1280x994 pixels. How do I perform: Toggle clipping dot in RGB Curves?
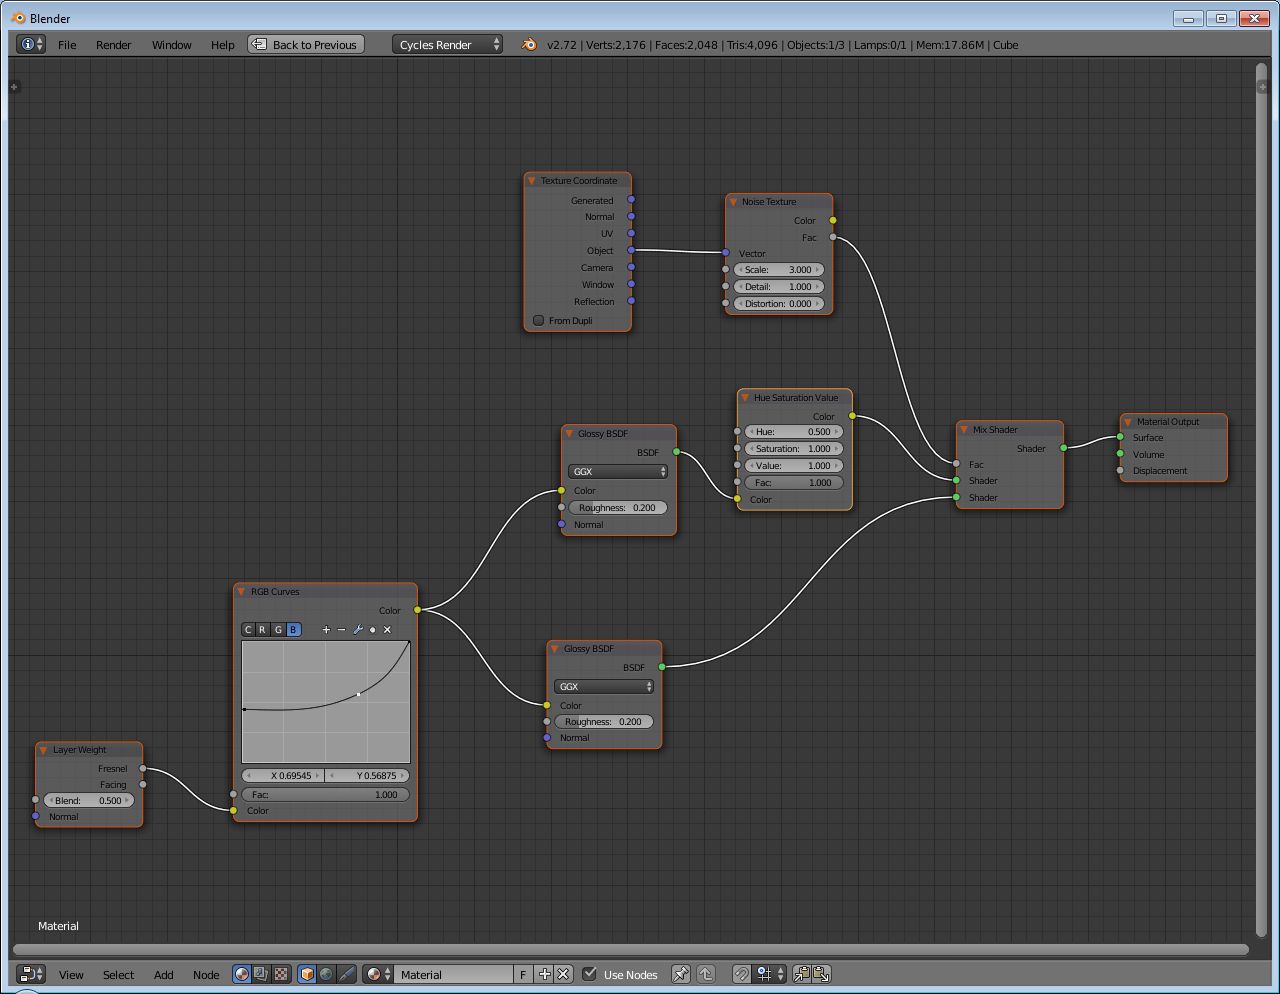click(x=372, y=630)
